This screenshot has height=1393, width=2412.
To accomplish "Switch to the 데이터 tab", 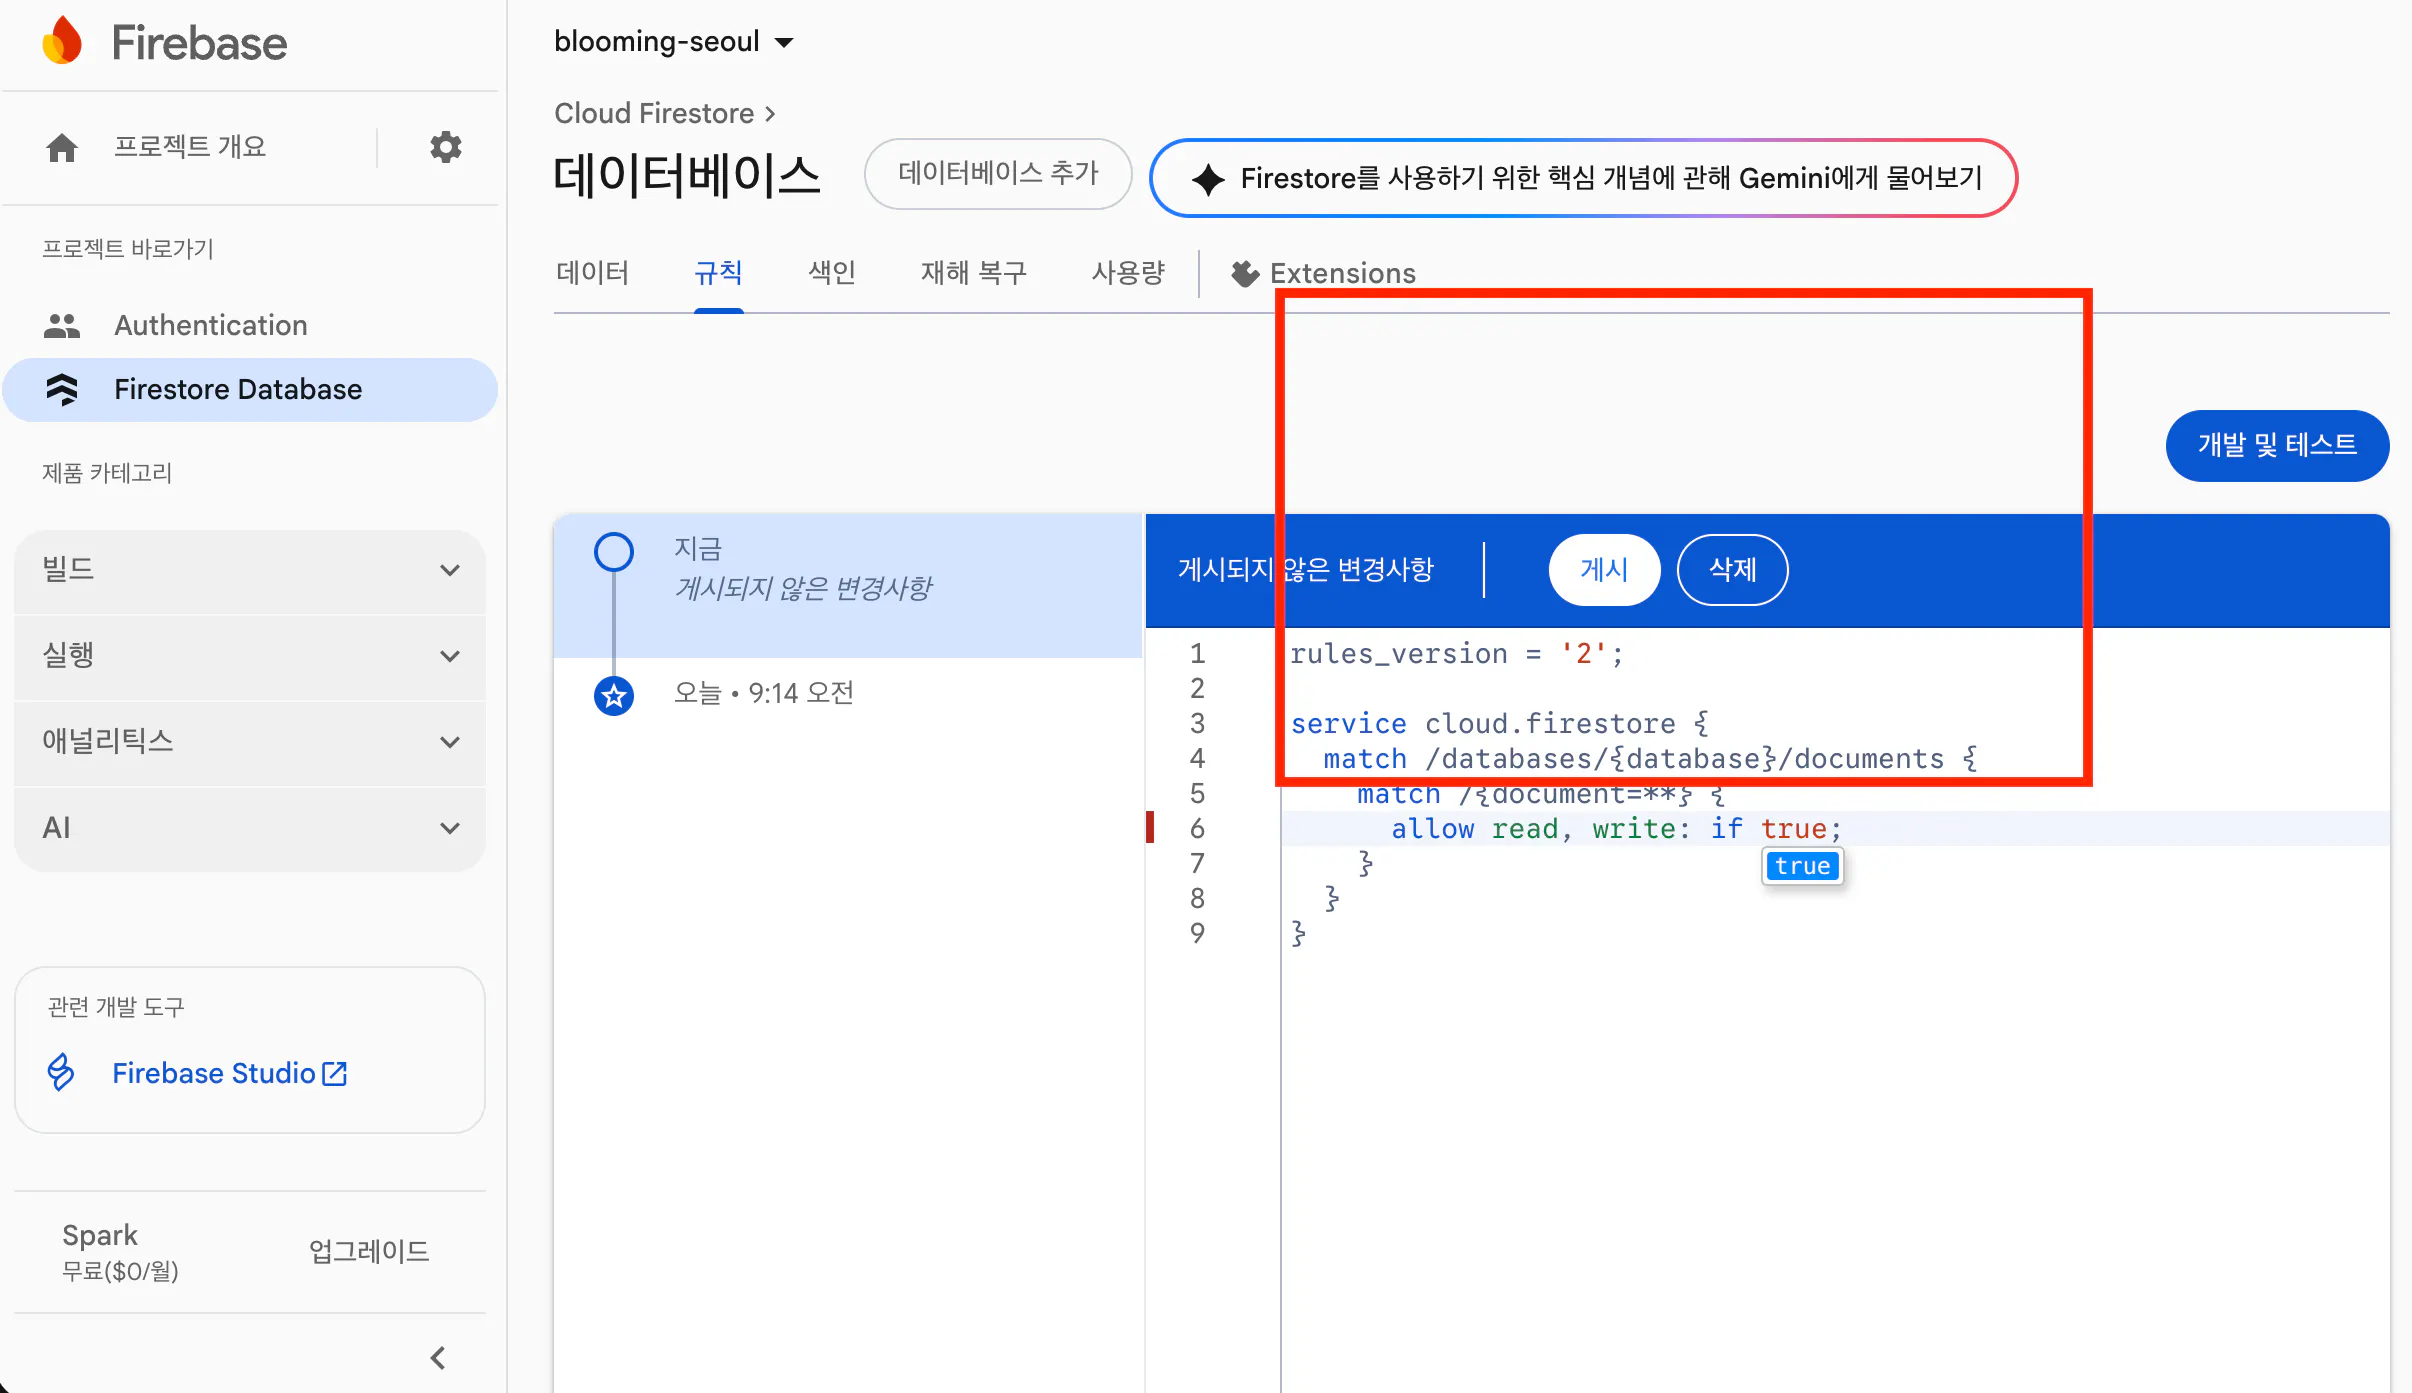I will coord(592,272).
